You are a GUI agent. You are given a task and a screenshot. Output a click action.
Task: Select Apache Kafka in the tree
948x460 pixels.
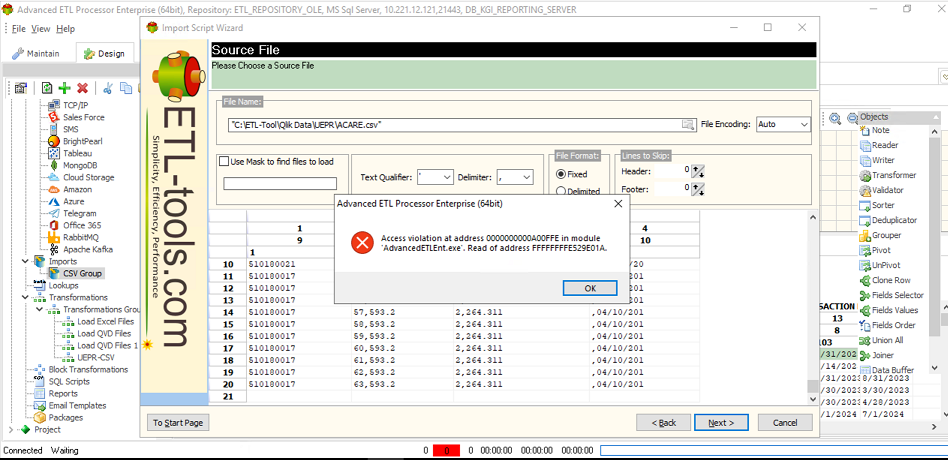(88, 249)
